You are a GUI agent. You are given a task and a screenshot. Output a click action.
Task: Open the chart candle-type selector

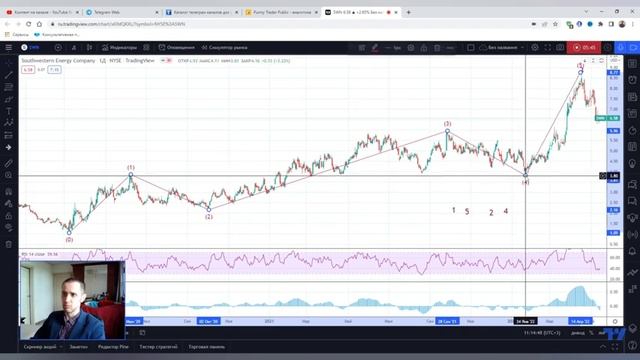pyautogui.click(x=89, y=48)
